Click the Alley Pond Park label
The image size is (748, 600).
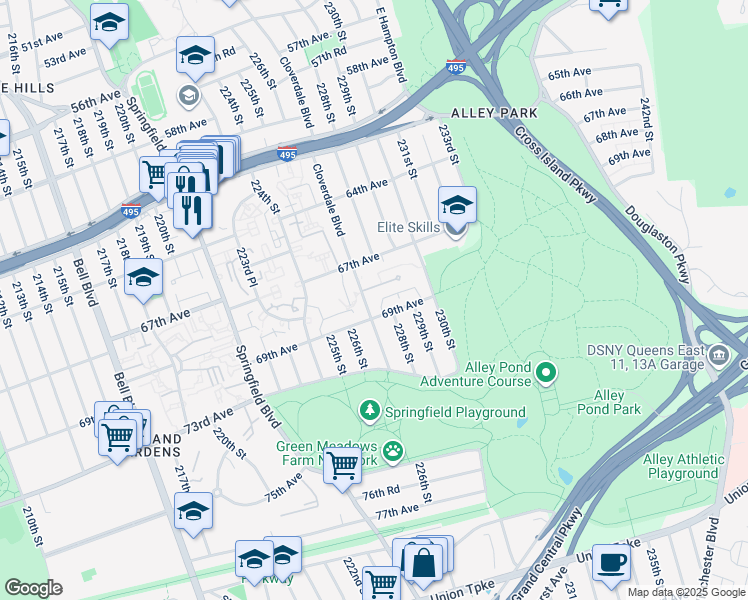pyautogui.click(x=609, y=402)
